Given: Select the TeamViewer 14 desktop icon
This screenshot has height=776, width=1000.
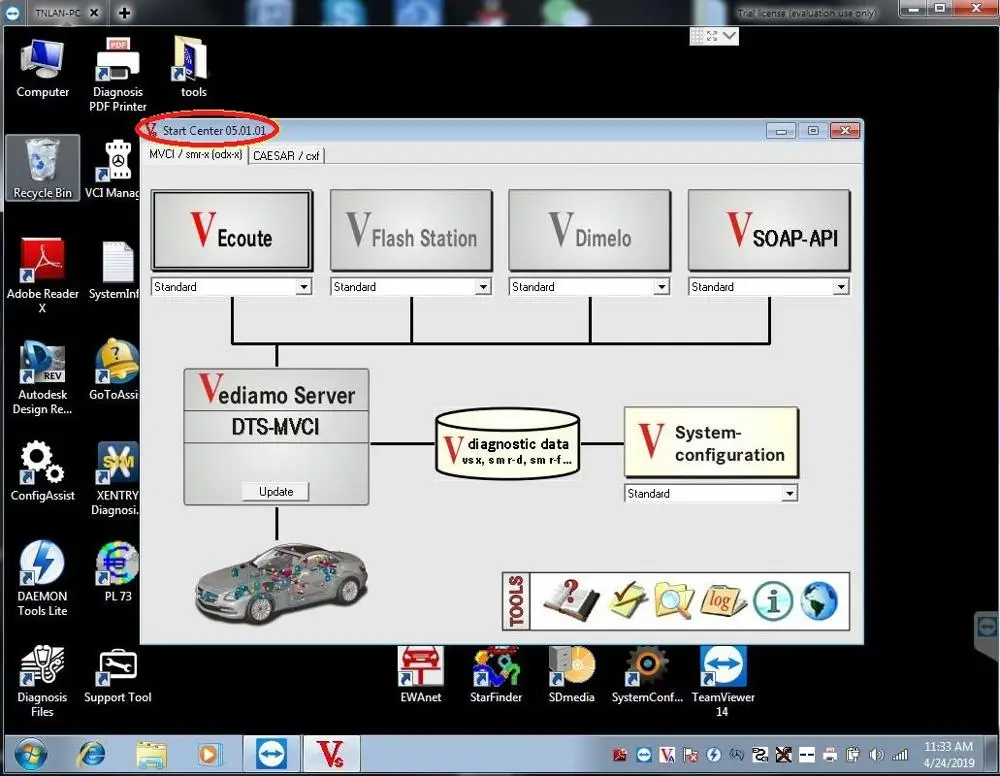Looking at the screenshot, I should click(723, 681).
